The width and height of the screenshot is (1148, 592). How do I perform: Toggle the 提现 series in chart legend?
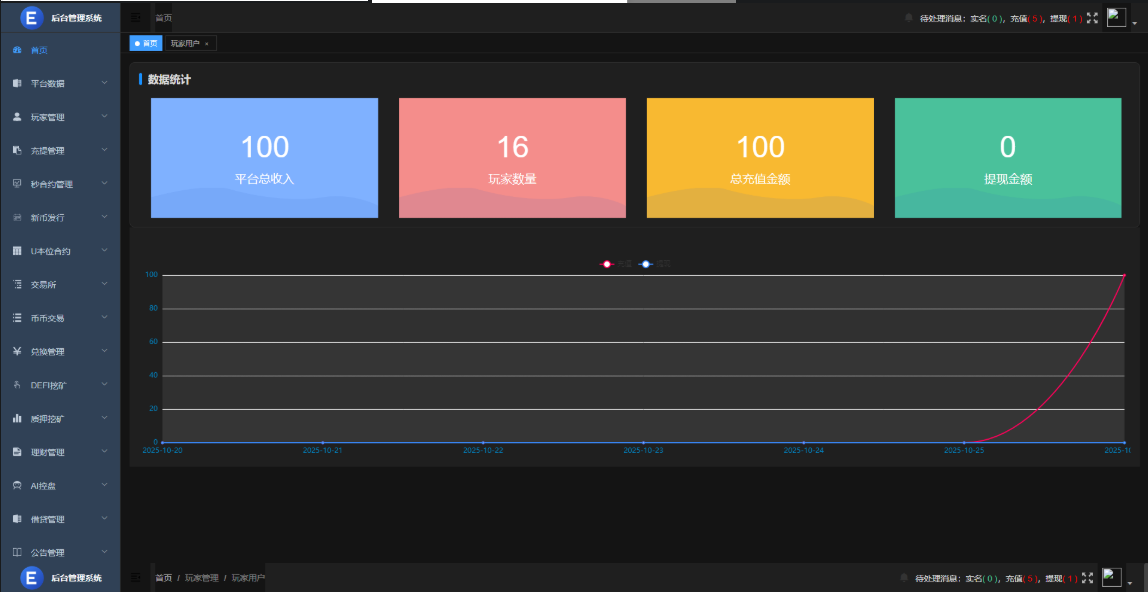point(655,264)
